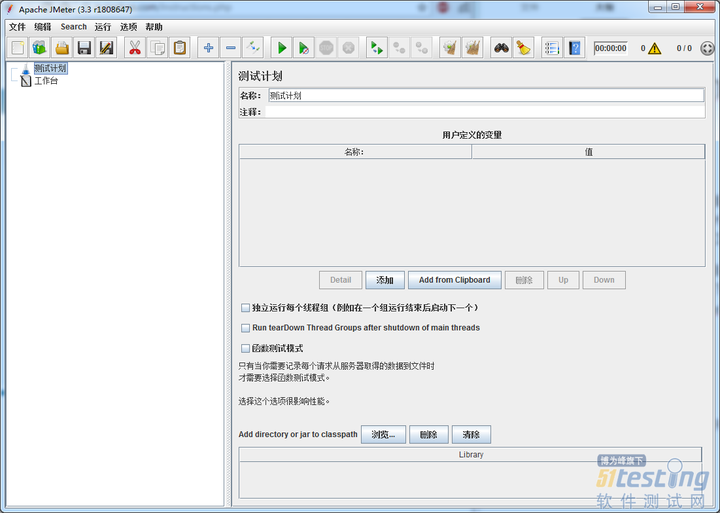
Task: Click the 名称 input field
Action: [x=486, y=96]
